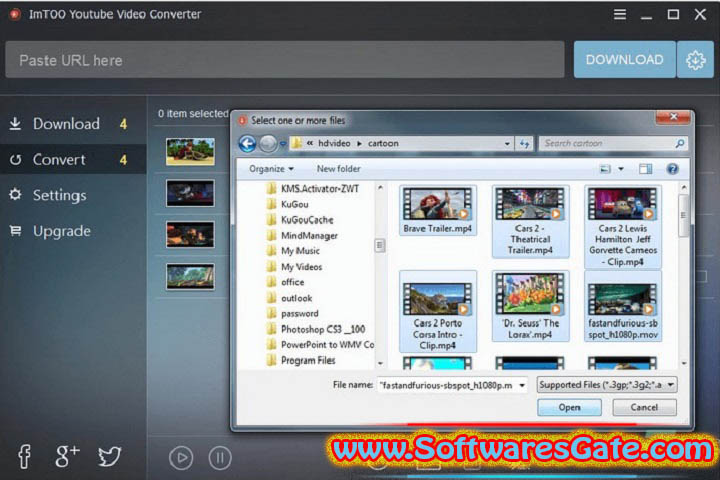
Task: Select the PowerPoint to WMV folder
Action: (321, 345)
